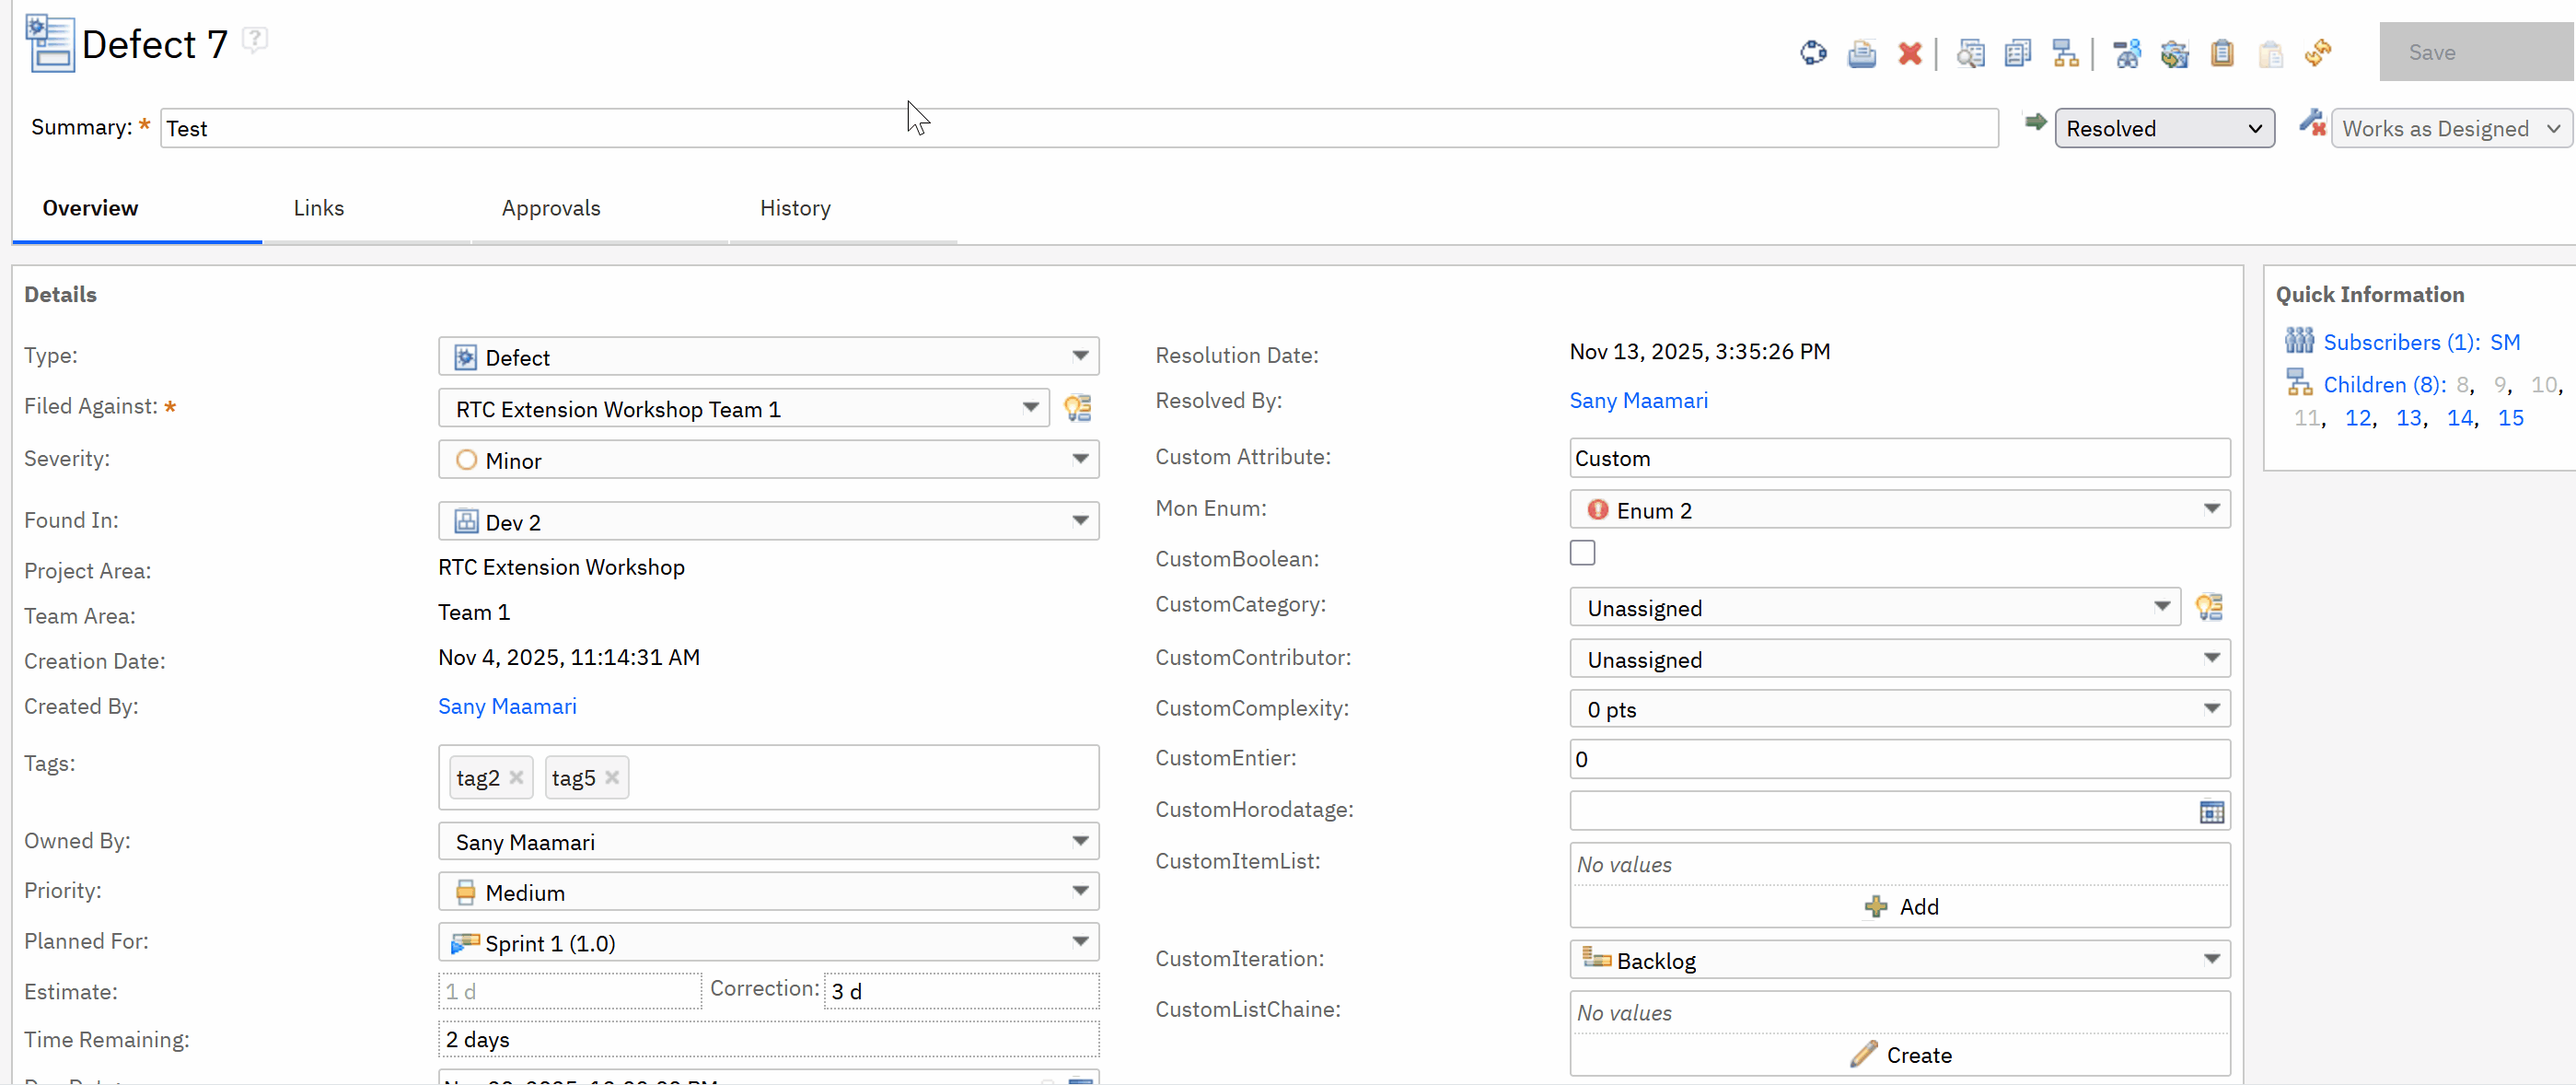Click lightbulb icon next to Filed Against
Viewport: 2576px width, 1085px height.
[1078, 408]
